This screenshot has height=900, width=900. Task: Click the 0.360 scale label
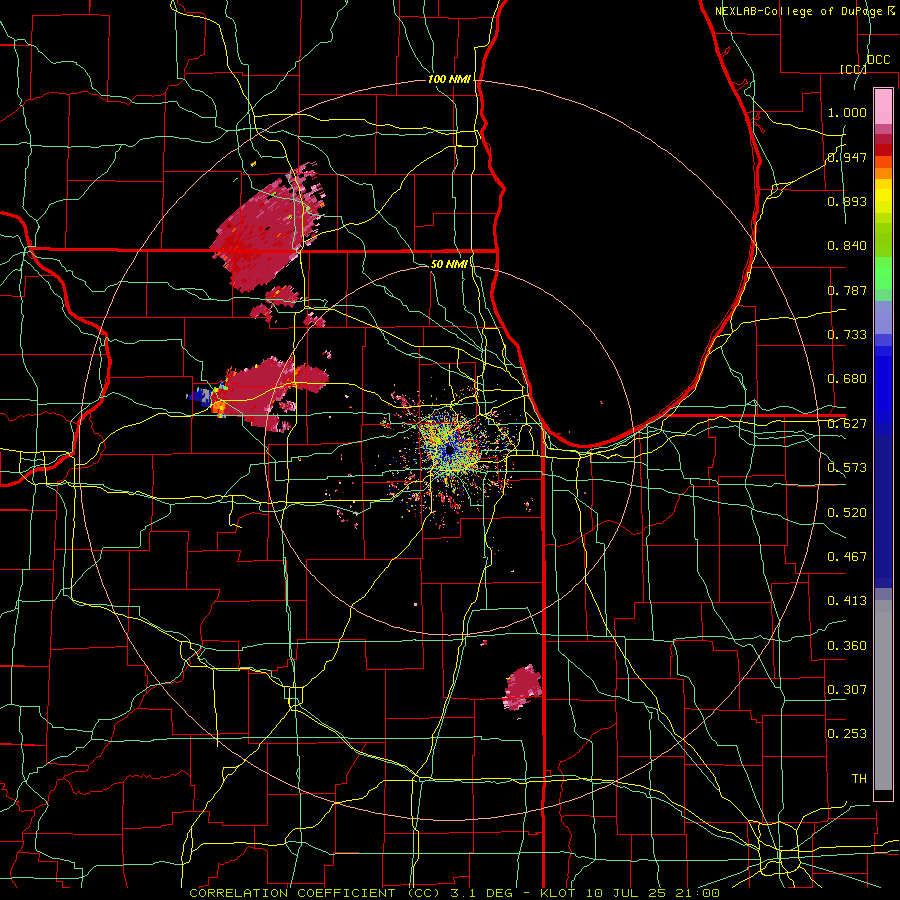coord(847,646)
